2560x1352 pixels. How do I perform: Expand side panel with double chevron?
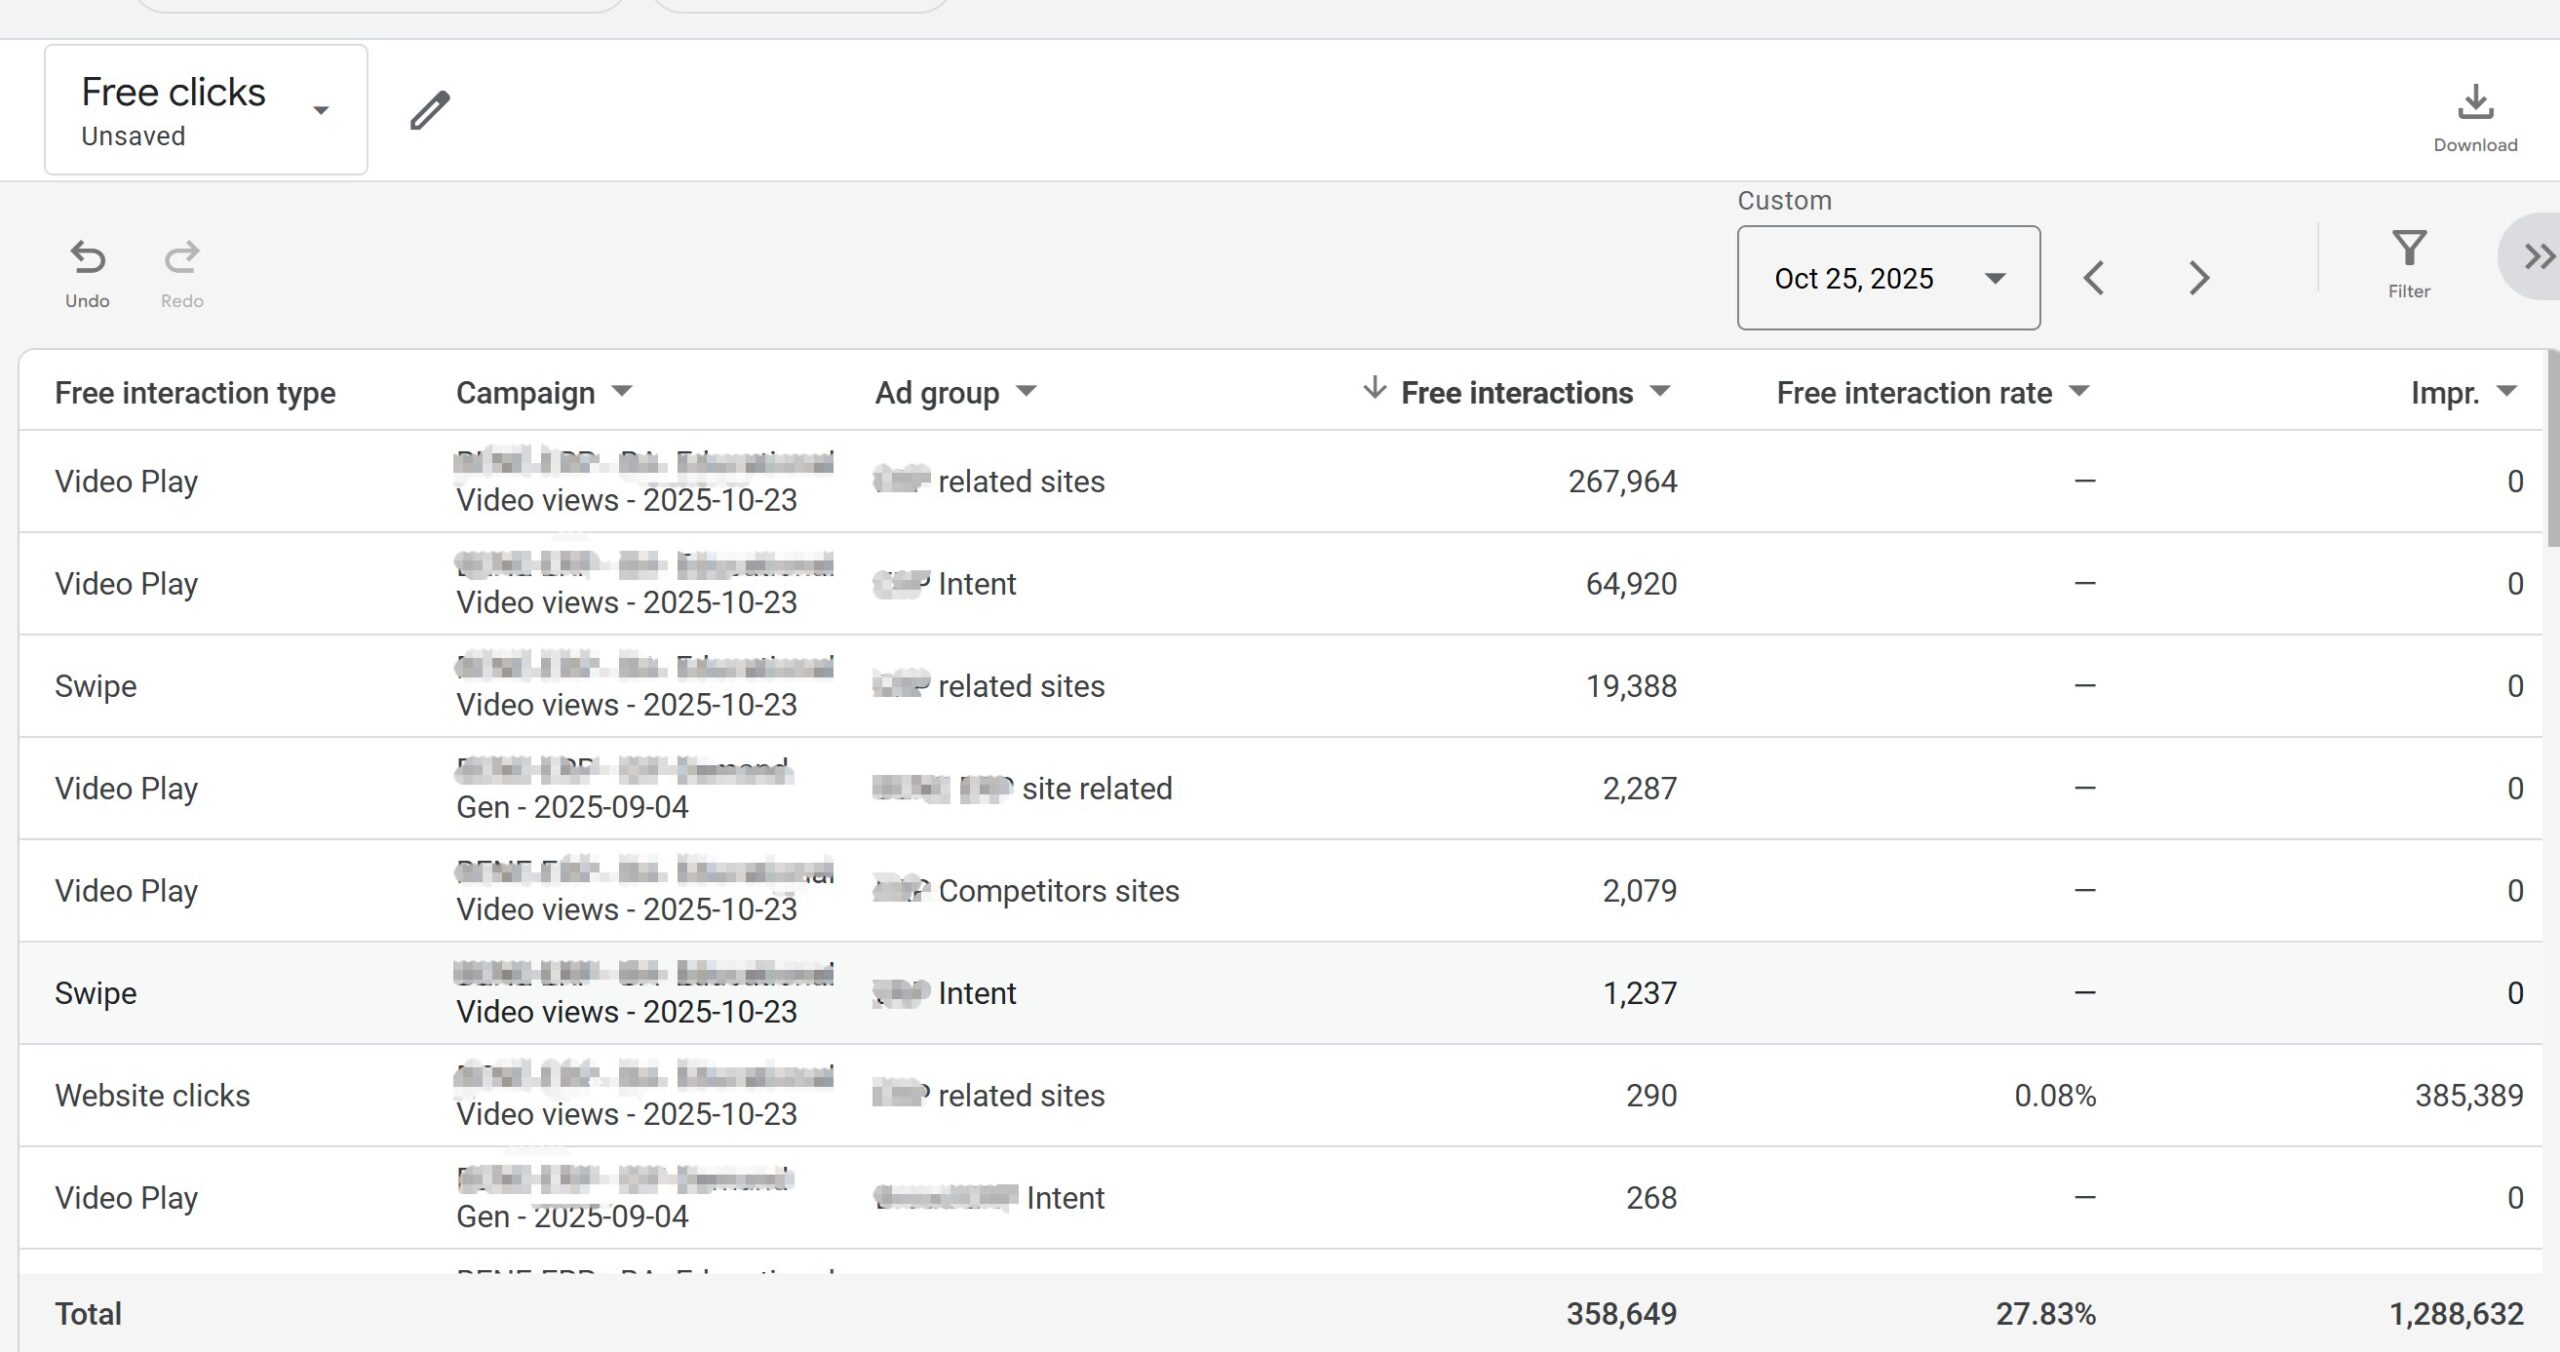(x=2537, y=257)
